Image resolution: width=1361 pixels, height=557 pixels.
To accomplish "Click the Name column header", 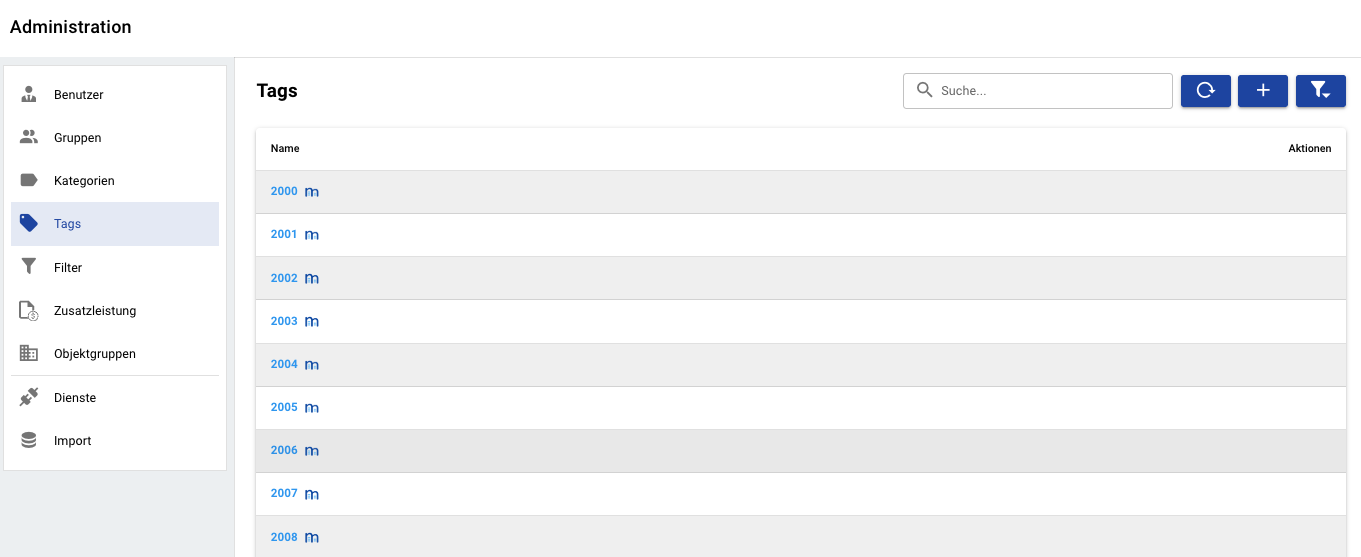I will pos(285,148).
